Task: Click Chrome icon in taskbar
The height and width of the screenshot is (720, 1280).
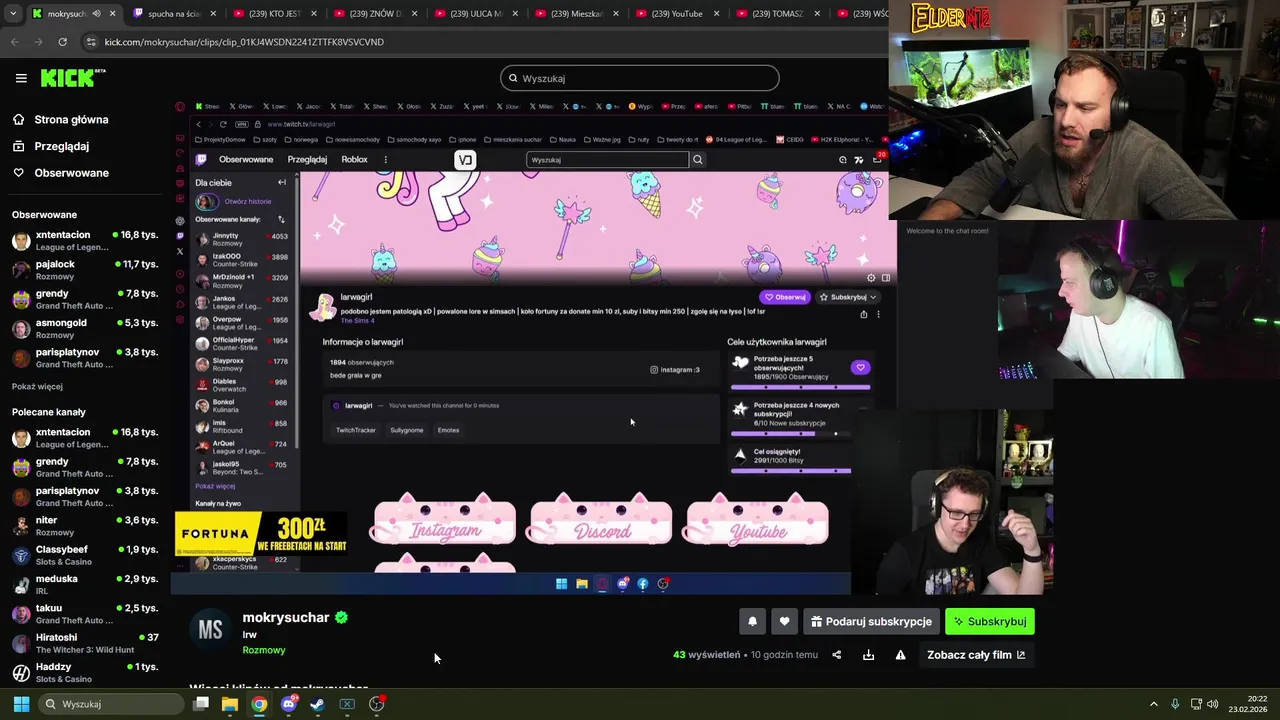Action: tap(259, 704)
